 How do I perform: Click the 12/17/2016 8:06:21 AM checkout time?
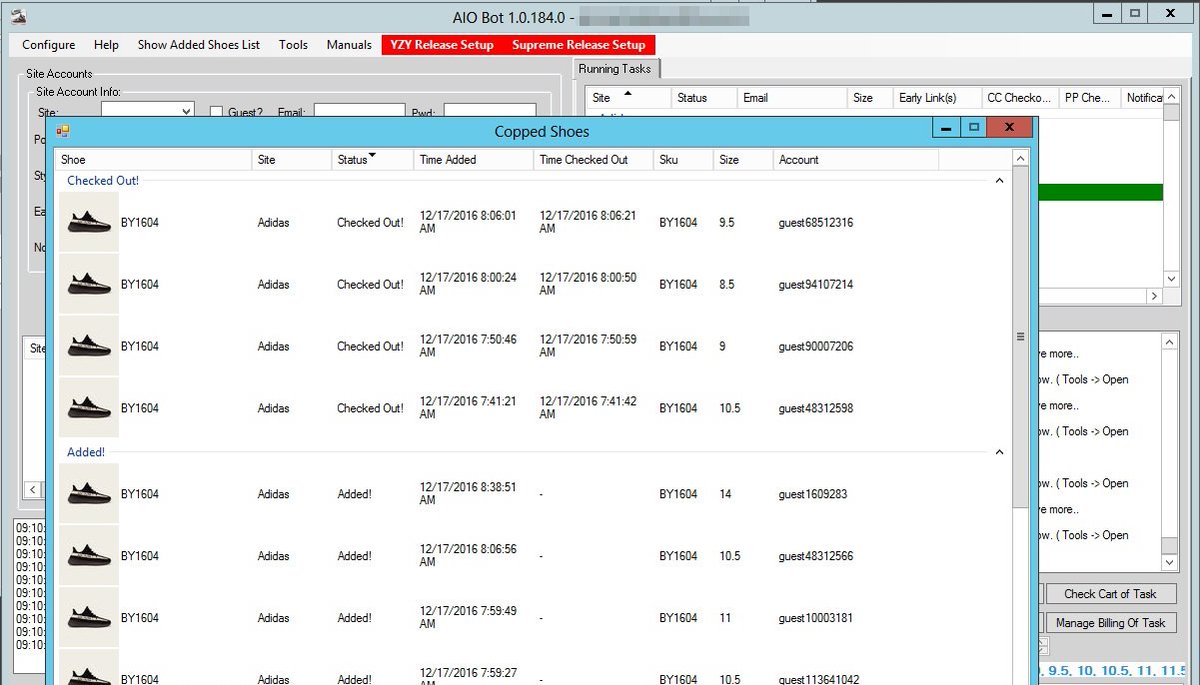tap(589, 221)
